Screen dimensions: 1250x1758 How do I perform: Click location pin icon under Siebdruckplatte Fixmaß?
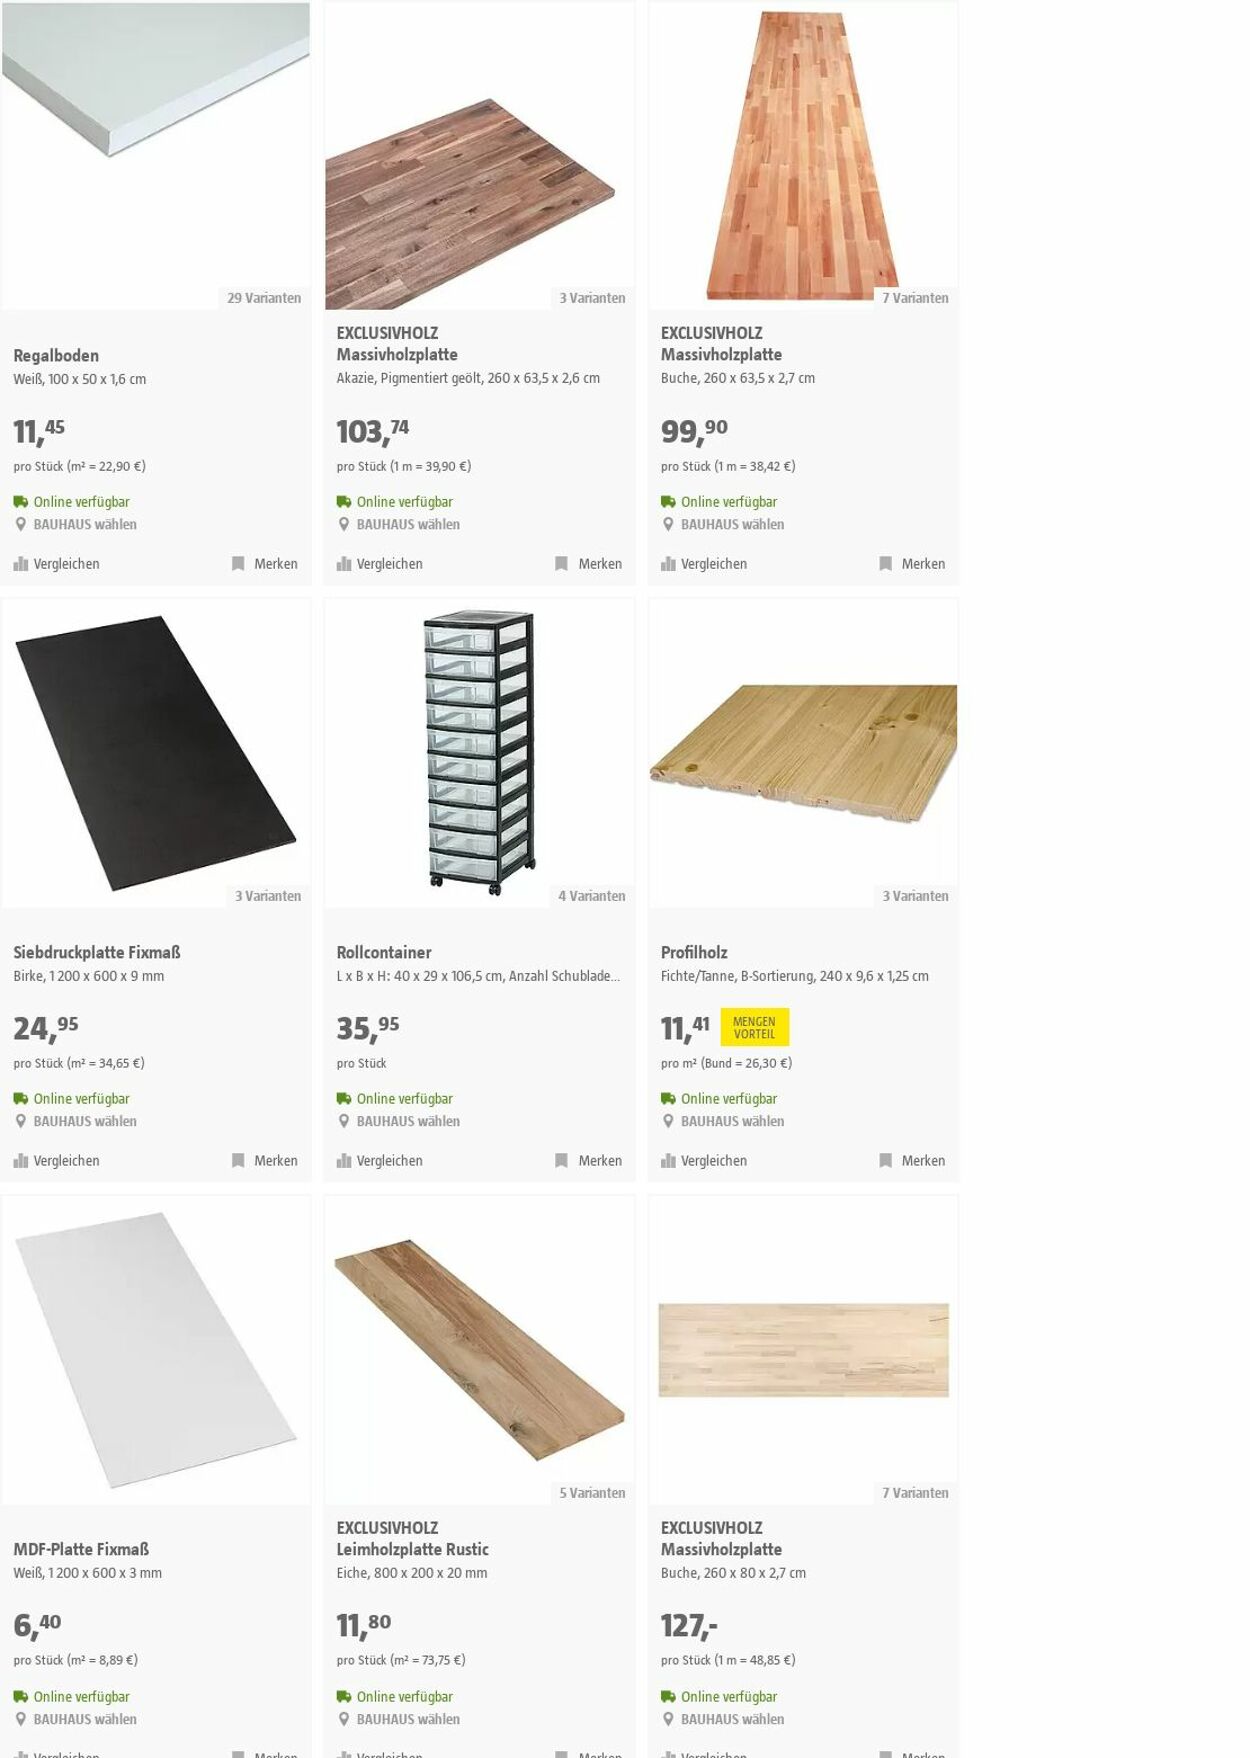click(x=21, y=1122)
